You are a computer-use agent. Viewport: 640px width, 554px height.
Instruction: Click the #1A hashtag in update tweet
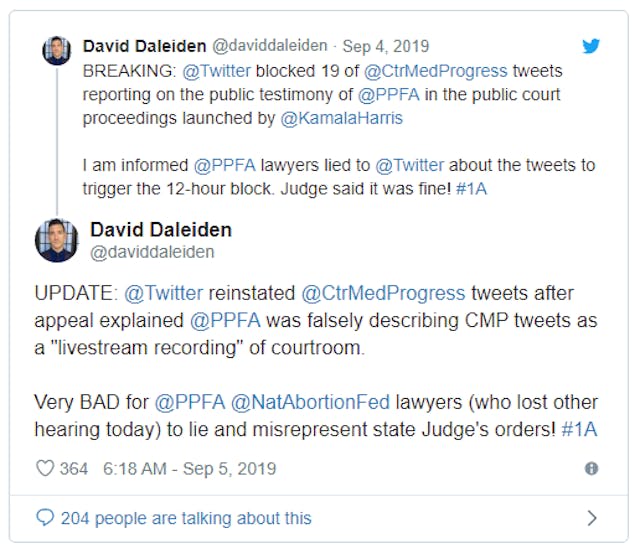coord(580,426)
